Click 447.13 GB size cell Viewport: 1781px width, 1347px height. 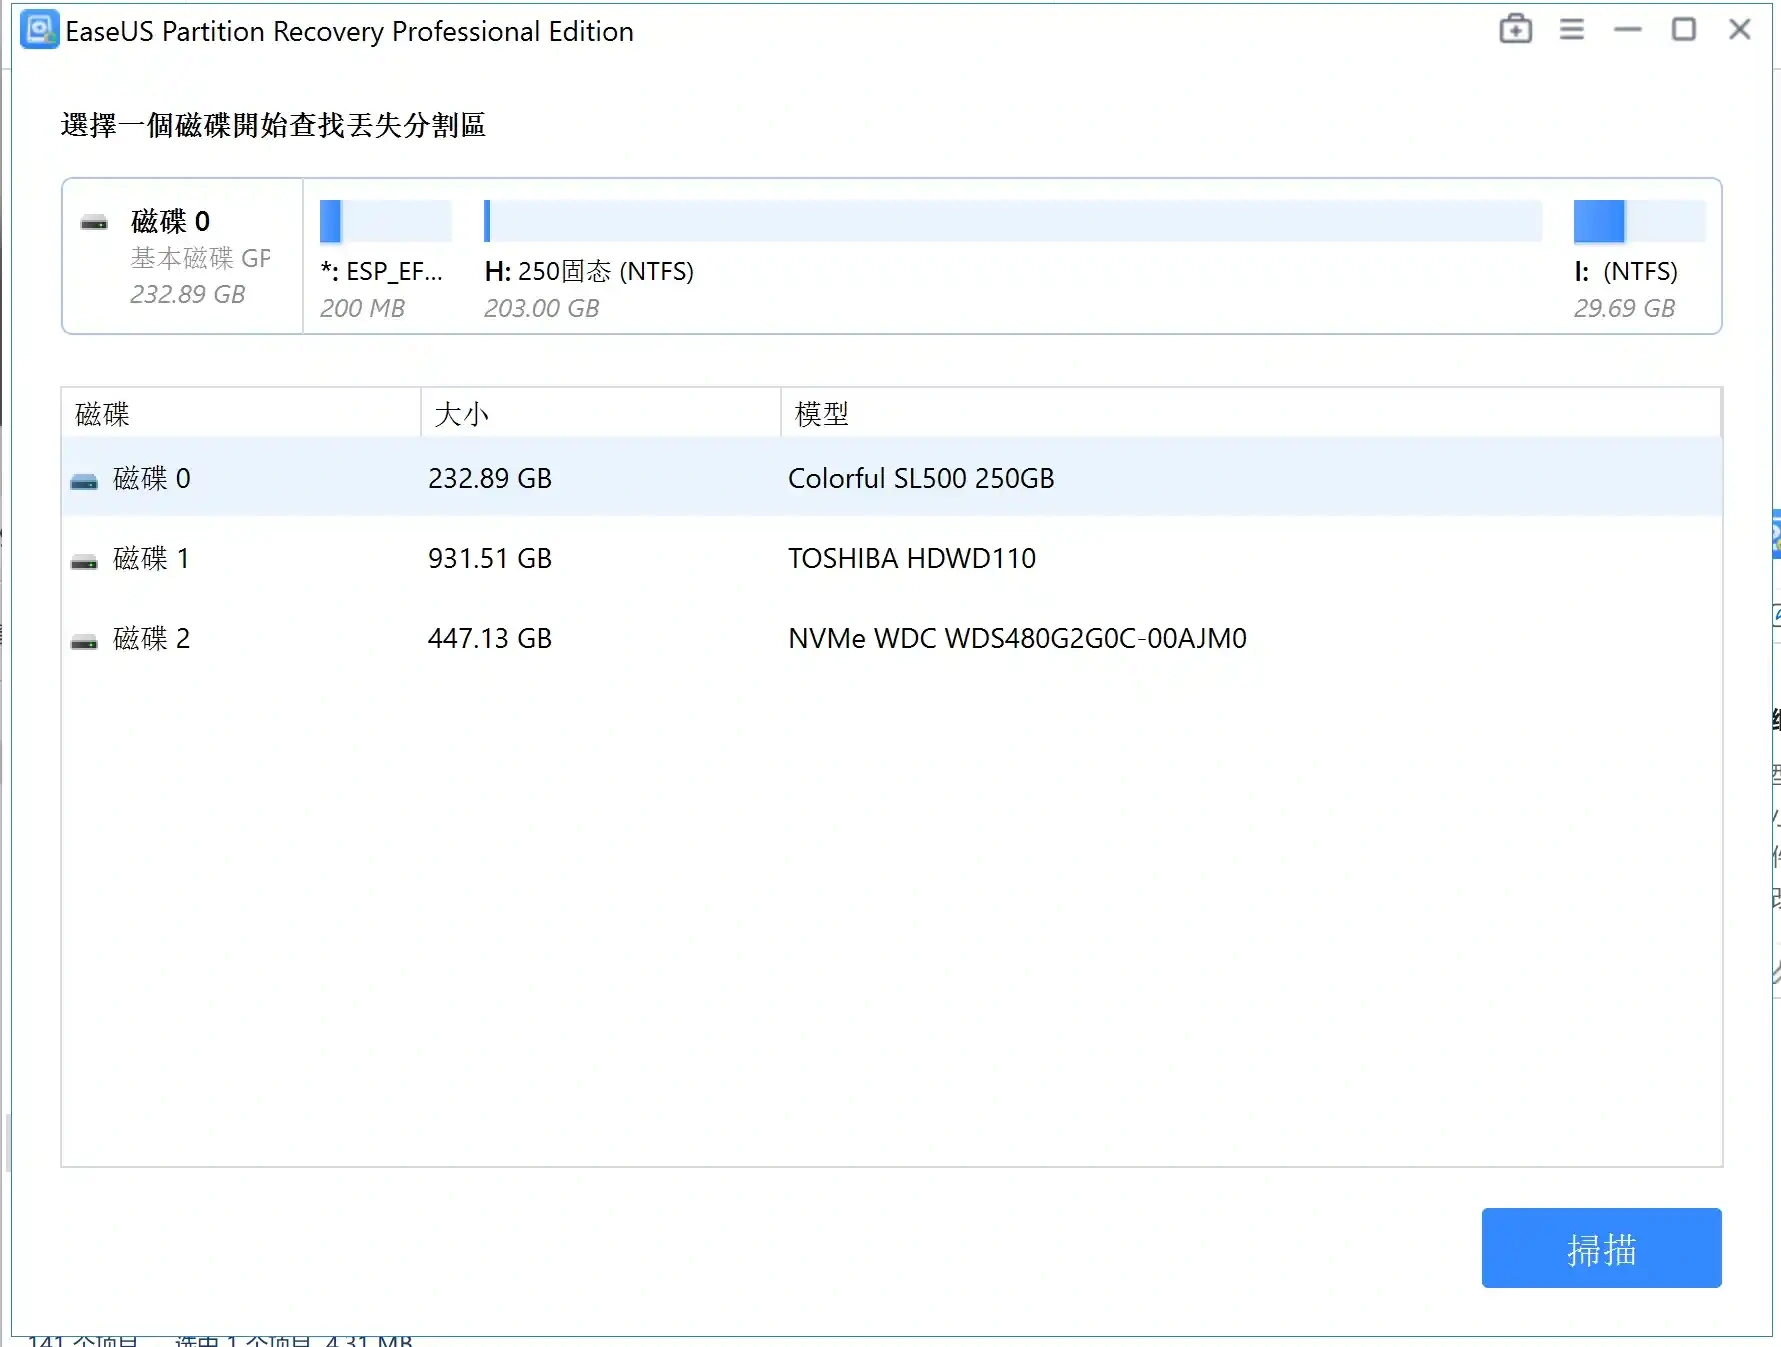(x=490, y=638)
